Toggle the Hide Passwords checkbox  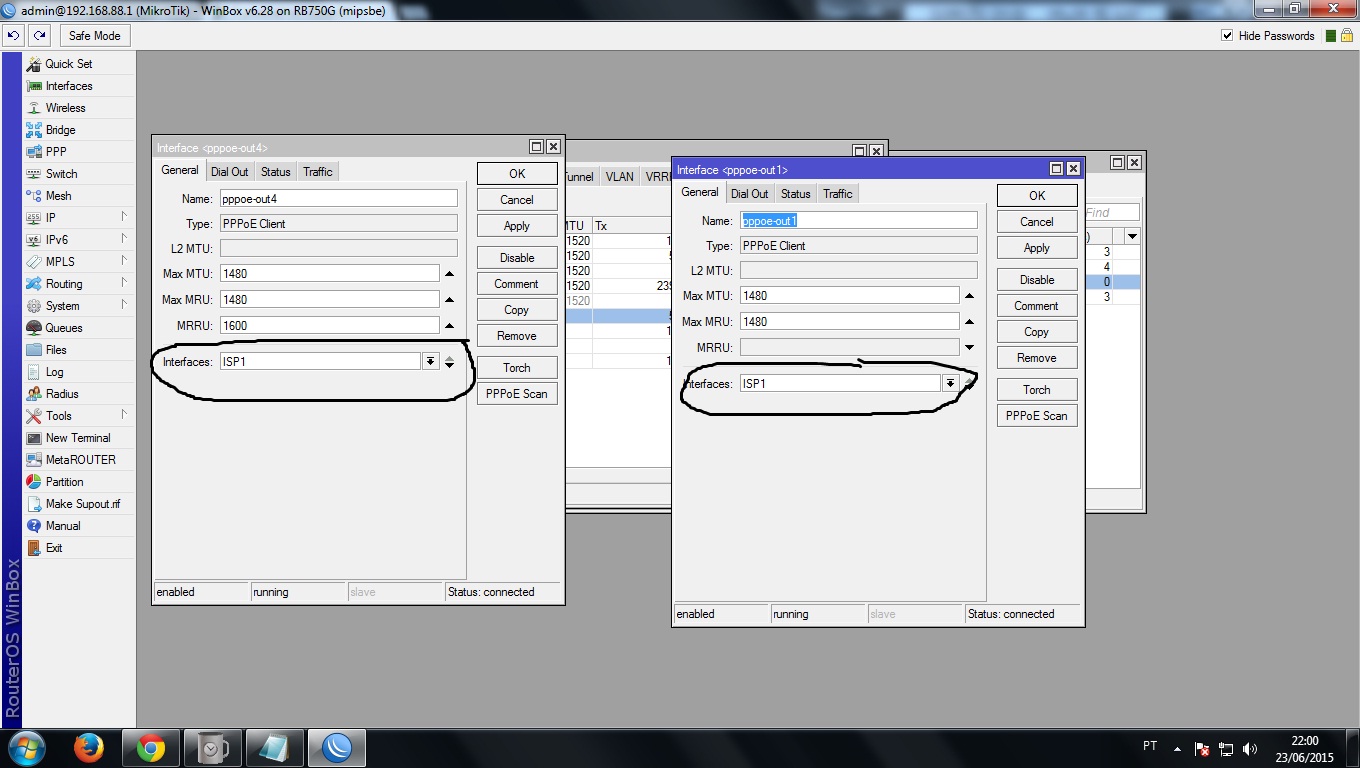click(x=1227, y=36)
